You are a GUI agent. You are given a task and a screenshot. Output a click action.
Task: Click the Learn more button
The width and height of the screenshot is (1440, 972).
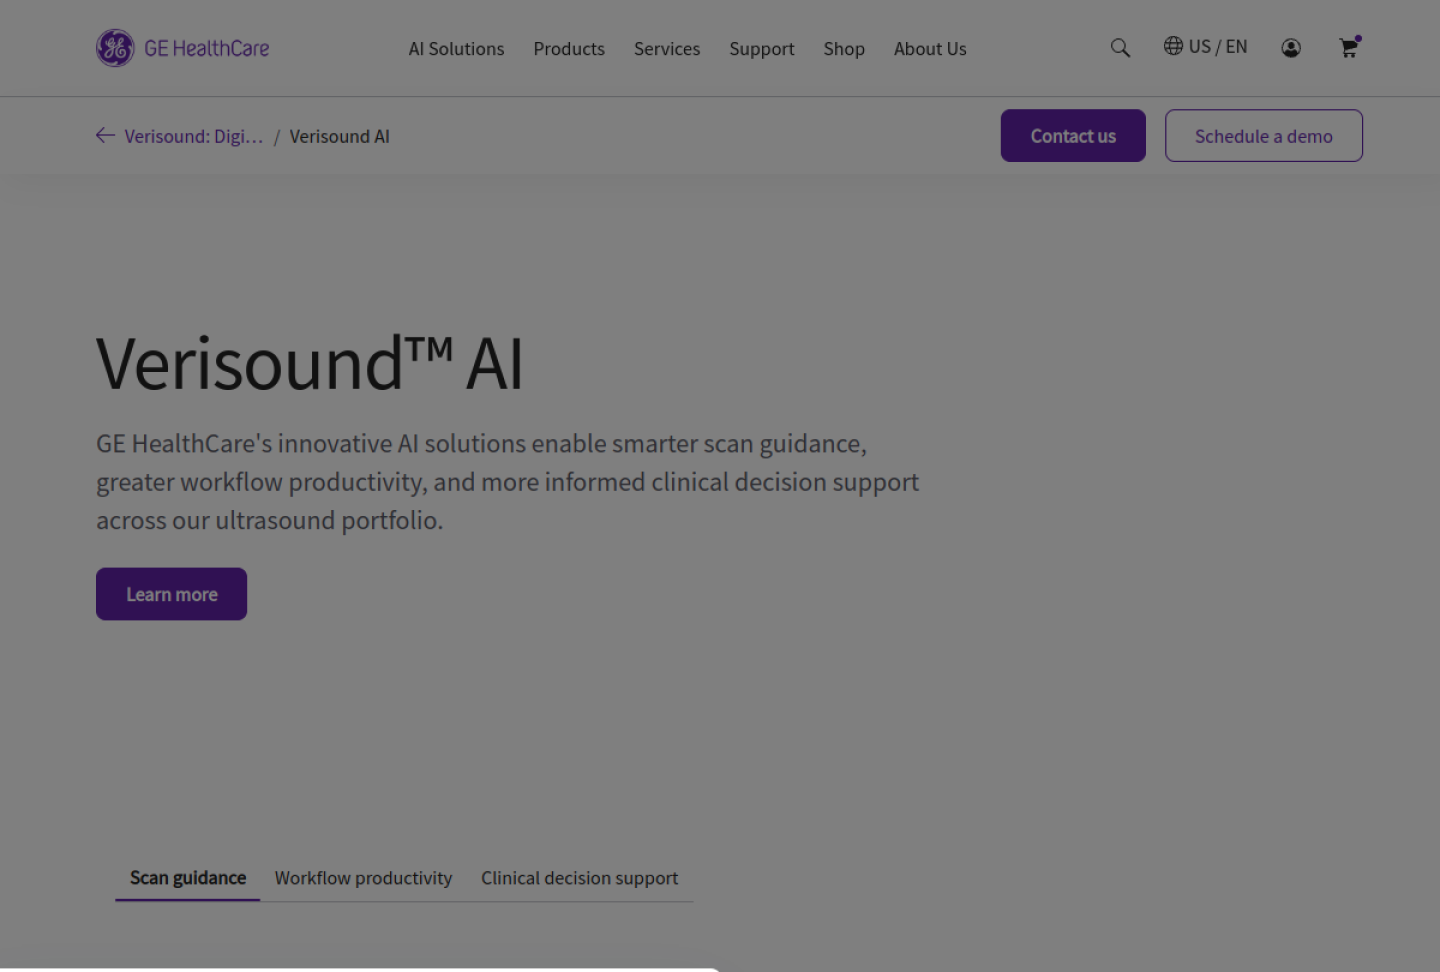click(x=171, y=594)
